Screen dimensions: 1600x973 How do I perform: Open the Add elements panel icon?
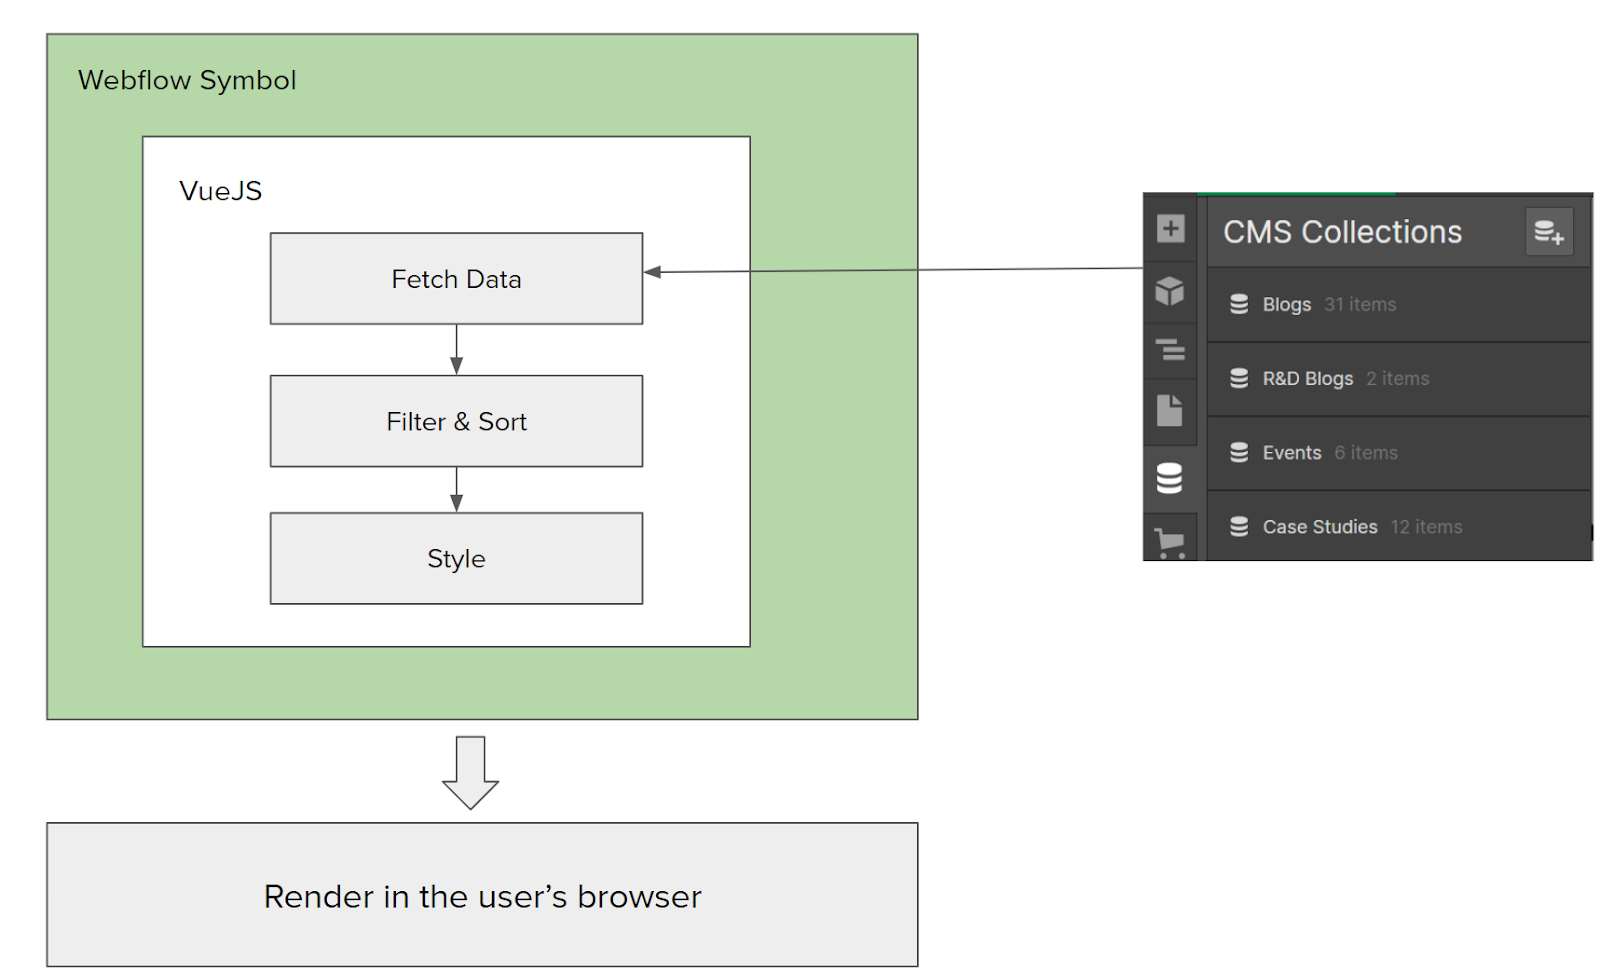(1170, 228)
